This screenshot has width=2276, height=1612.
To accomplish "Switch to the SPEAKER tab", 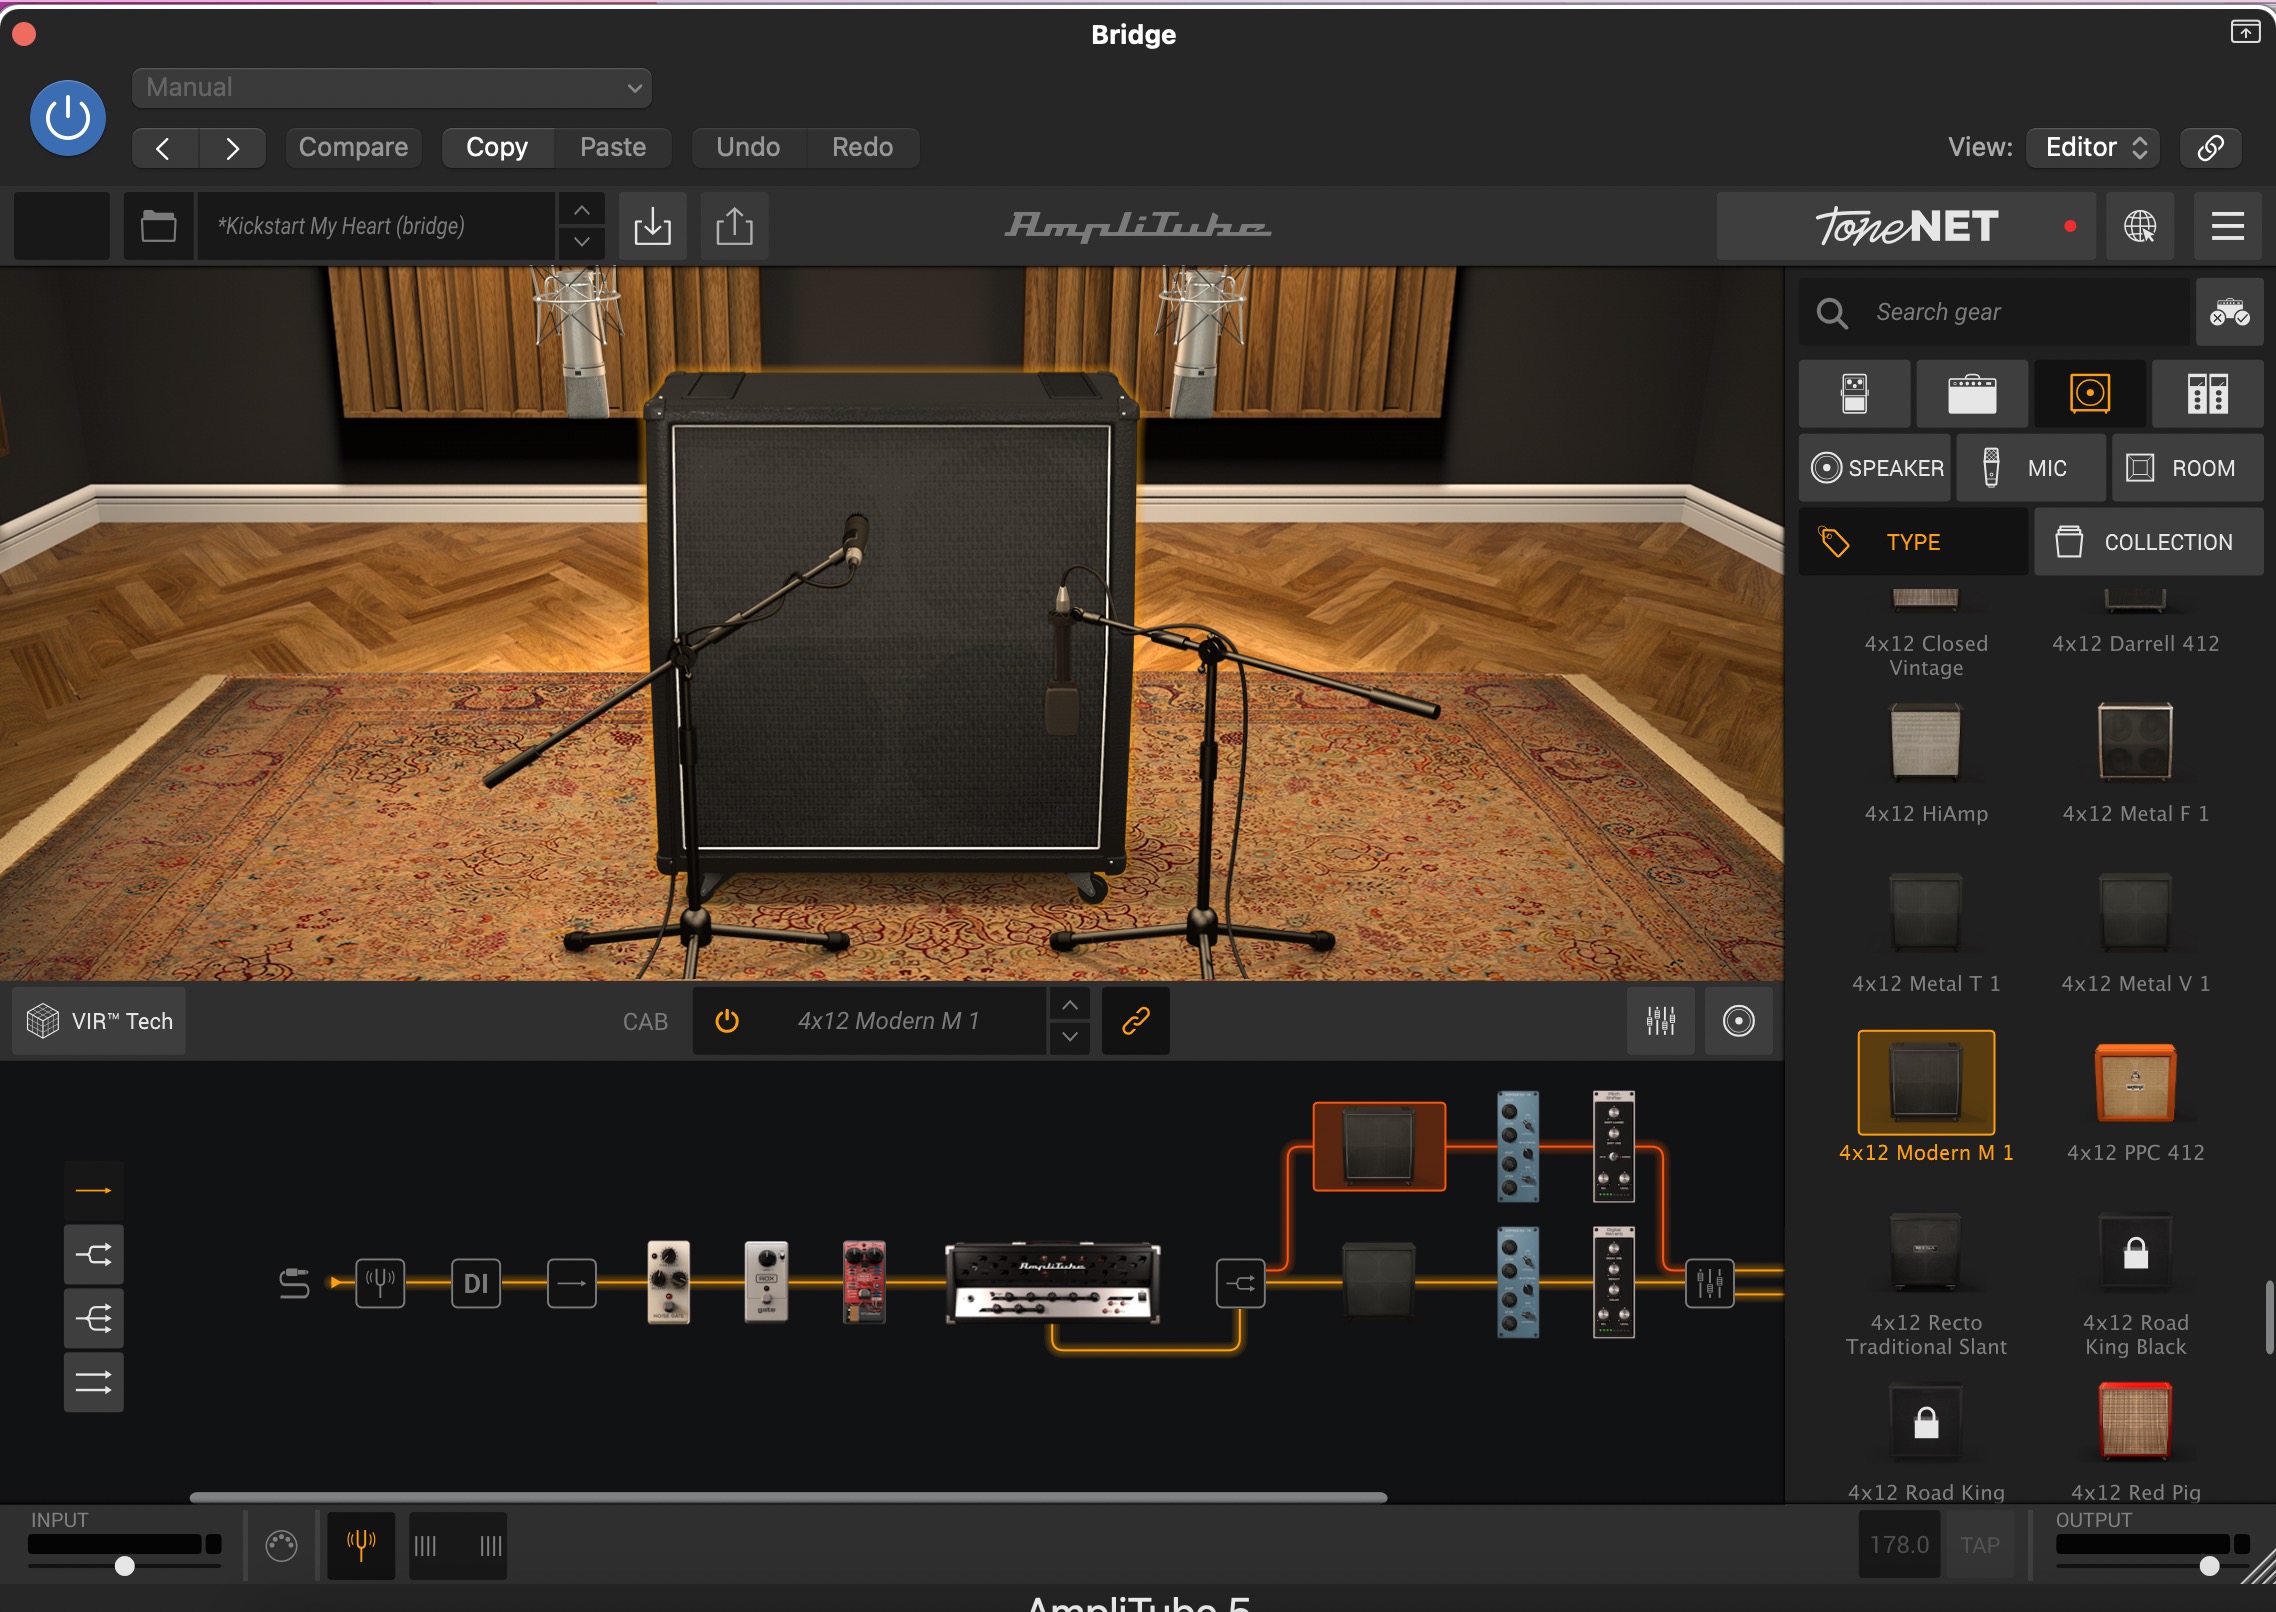I will click(1875, 468).
